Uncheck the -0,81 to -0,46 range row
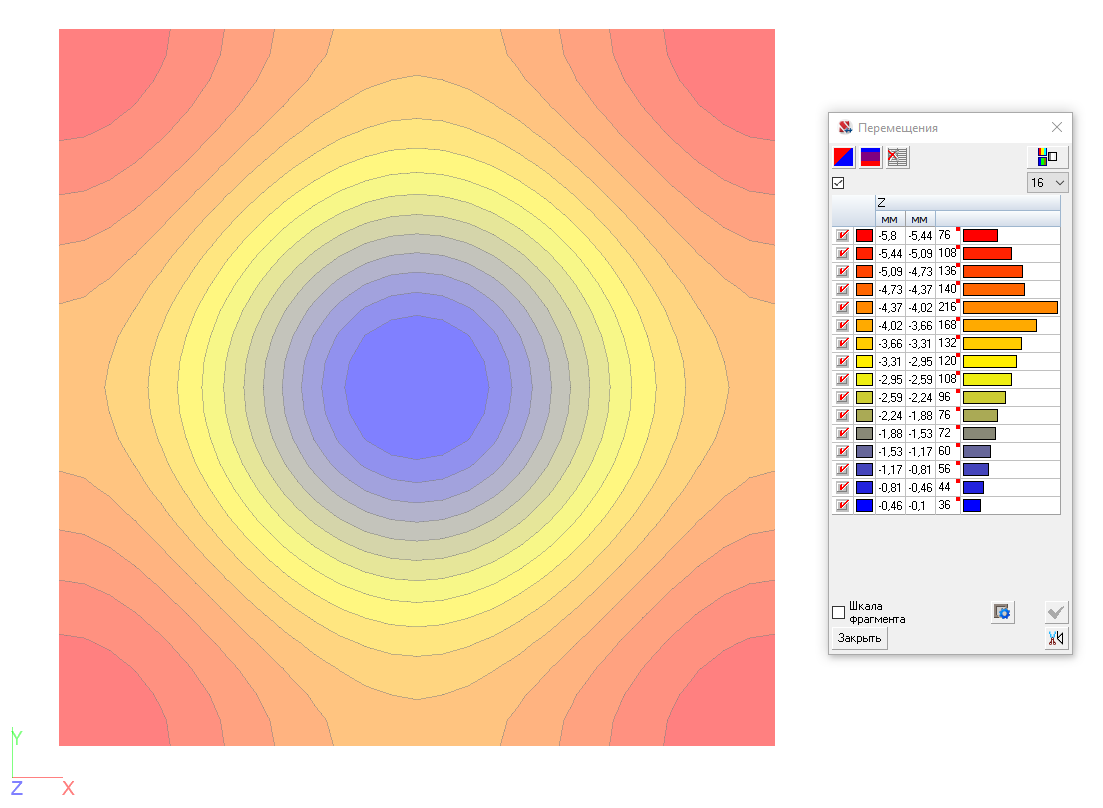Screen dimensions: 1103x808 (x=842, y=487)
